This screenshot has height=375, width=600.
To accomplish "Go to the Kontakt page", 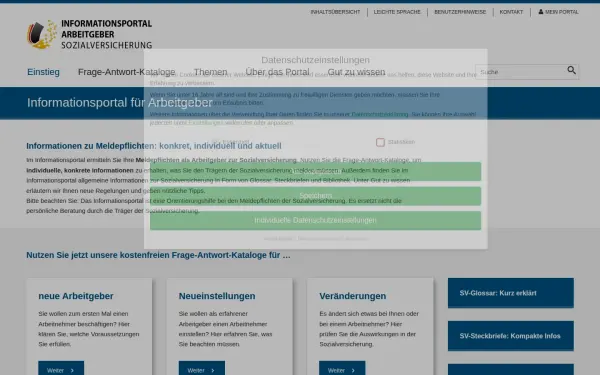I will [511, 12].
